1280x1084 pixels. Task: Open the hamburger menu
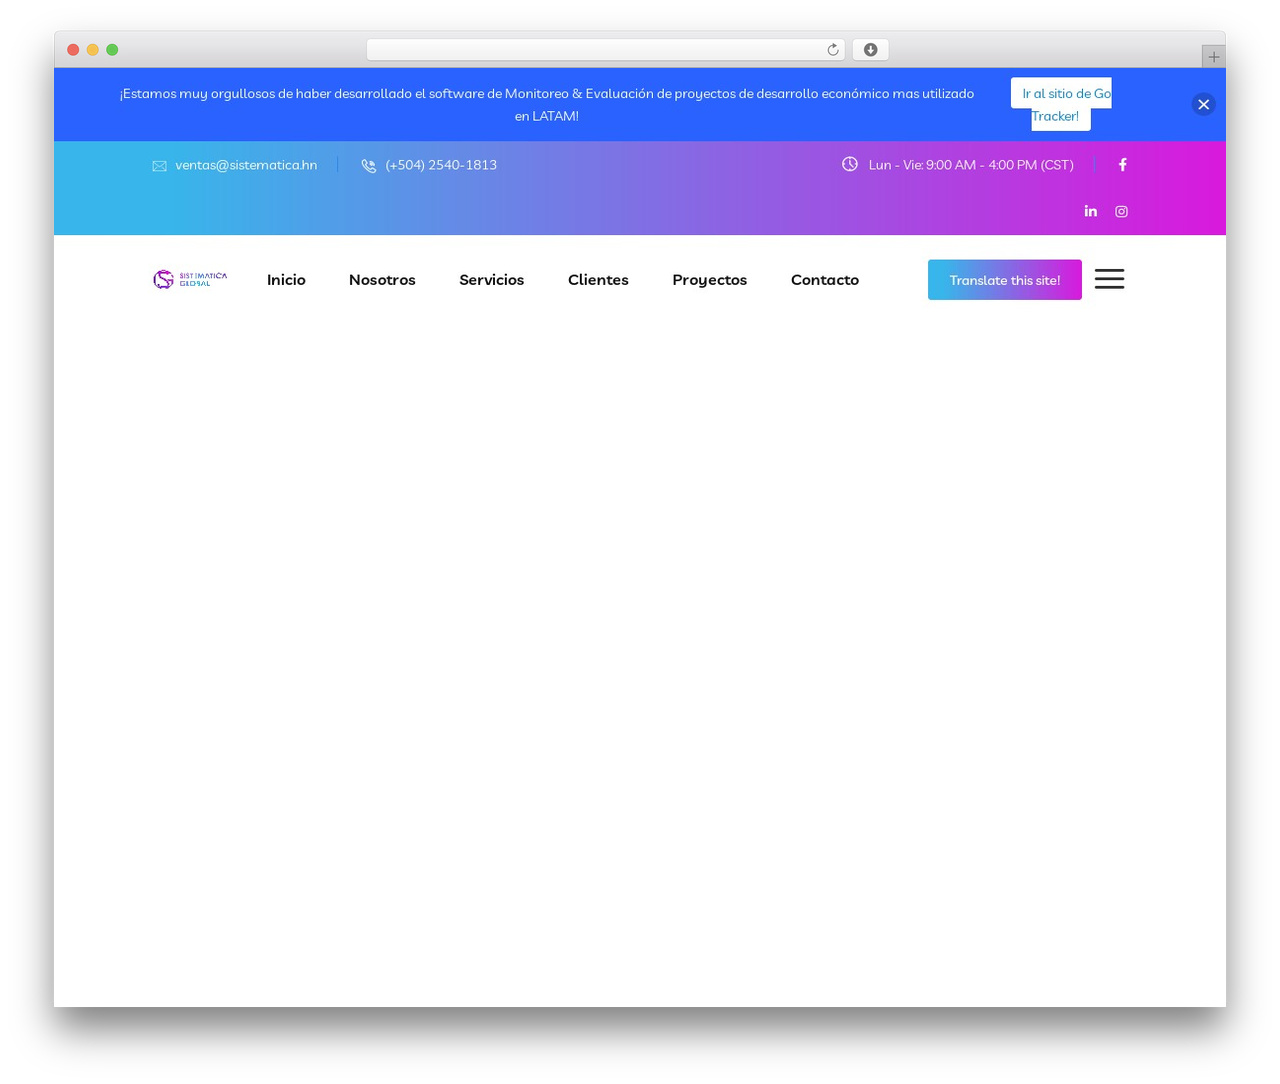(x=1109, y=279)
